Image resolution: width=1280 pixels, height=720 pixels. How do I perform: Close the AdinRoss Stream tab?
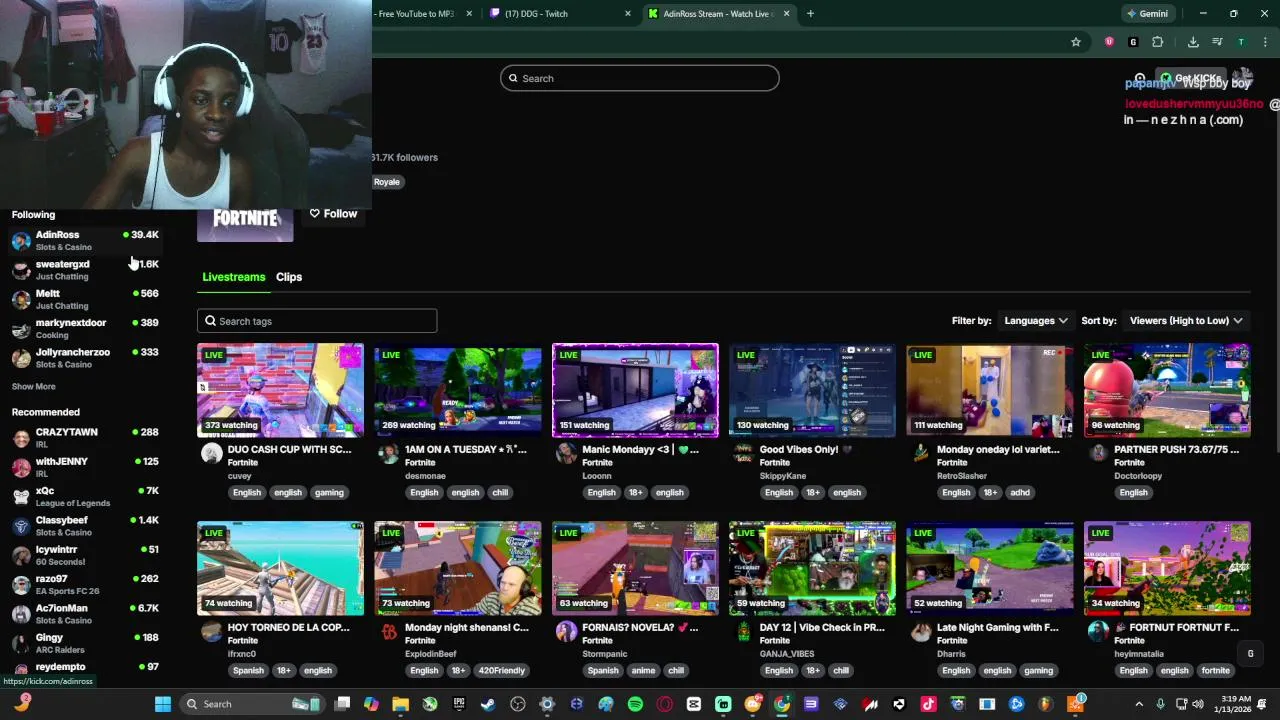click(x=786, y=14)
